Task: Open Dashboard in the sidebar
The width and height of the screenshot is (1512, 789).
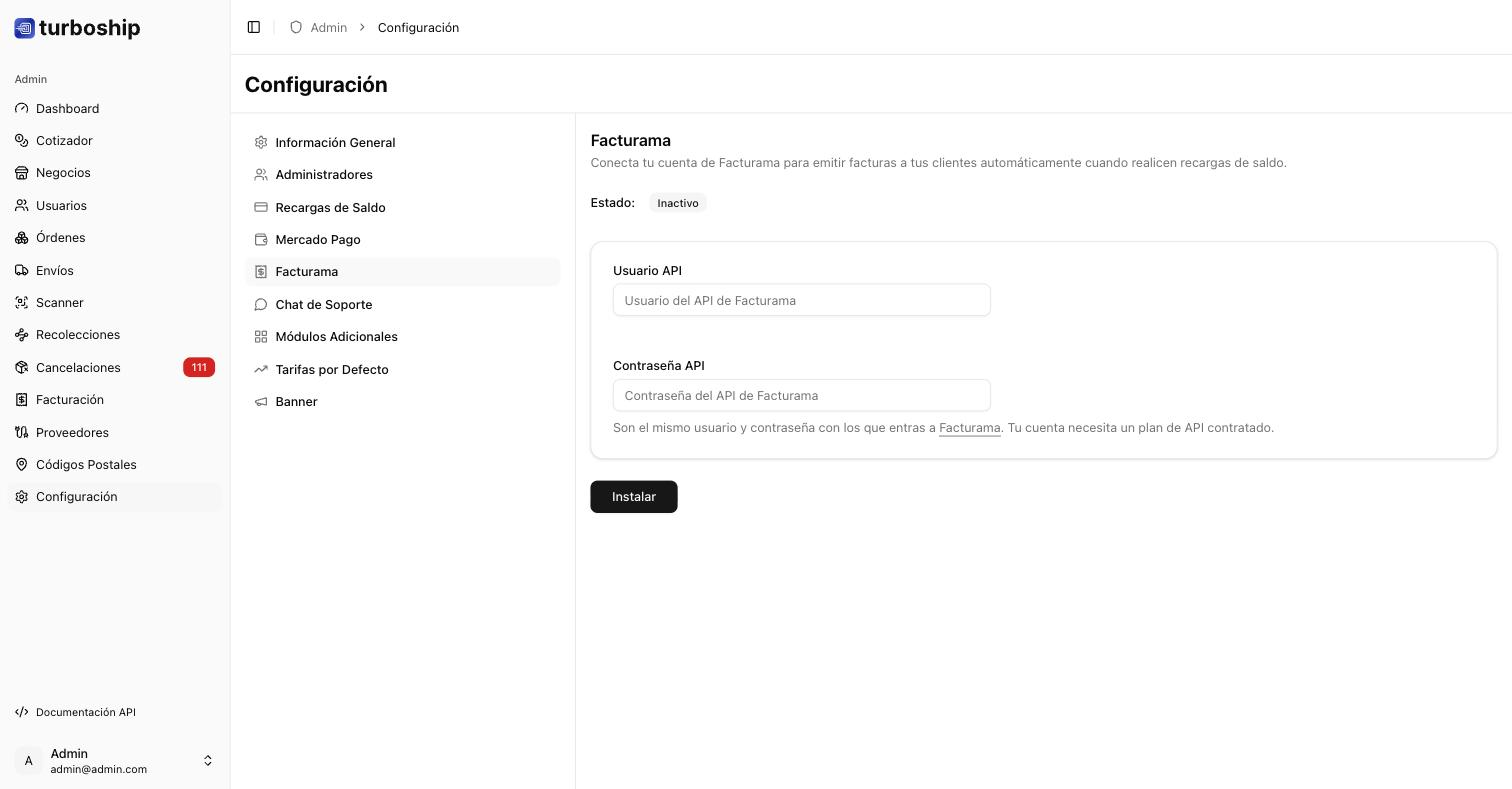Action: [x=115, y=108]
